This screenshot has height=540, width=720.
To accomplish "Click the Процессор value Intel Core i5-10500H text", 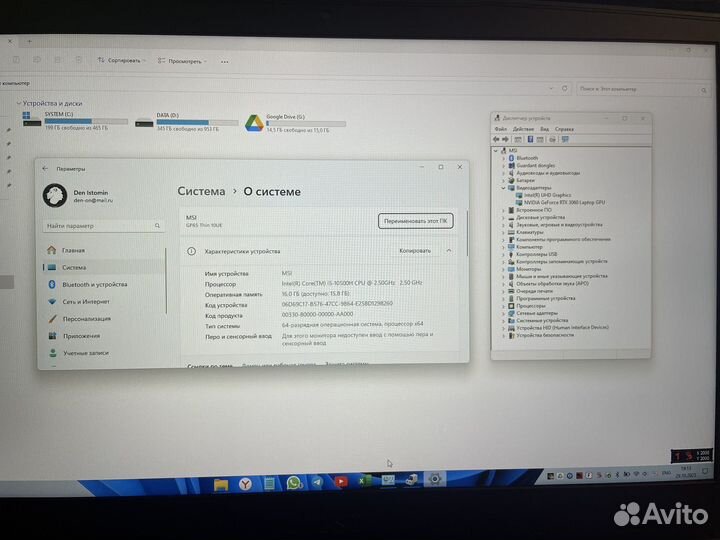I will click(x=352, y=283).
